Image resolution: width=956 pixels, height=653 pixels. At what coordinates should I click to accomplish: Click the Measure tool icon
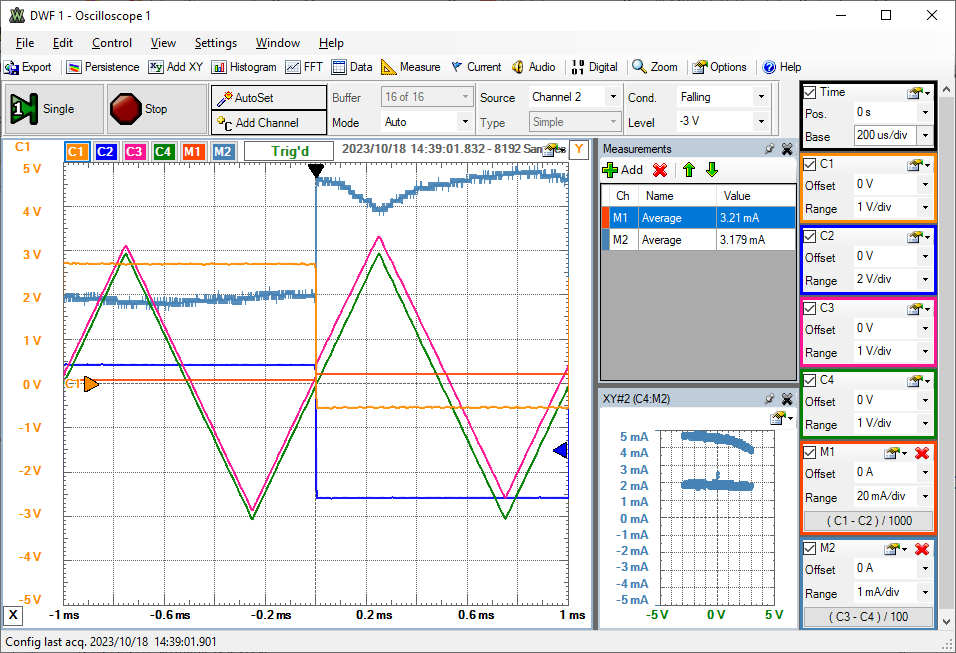point(389,67)
